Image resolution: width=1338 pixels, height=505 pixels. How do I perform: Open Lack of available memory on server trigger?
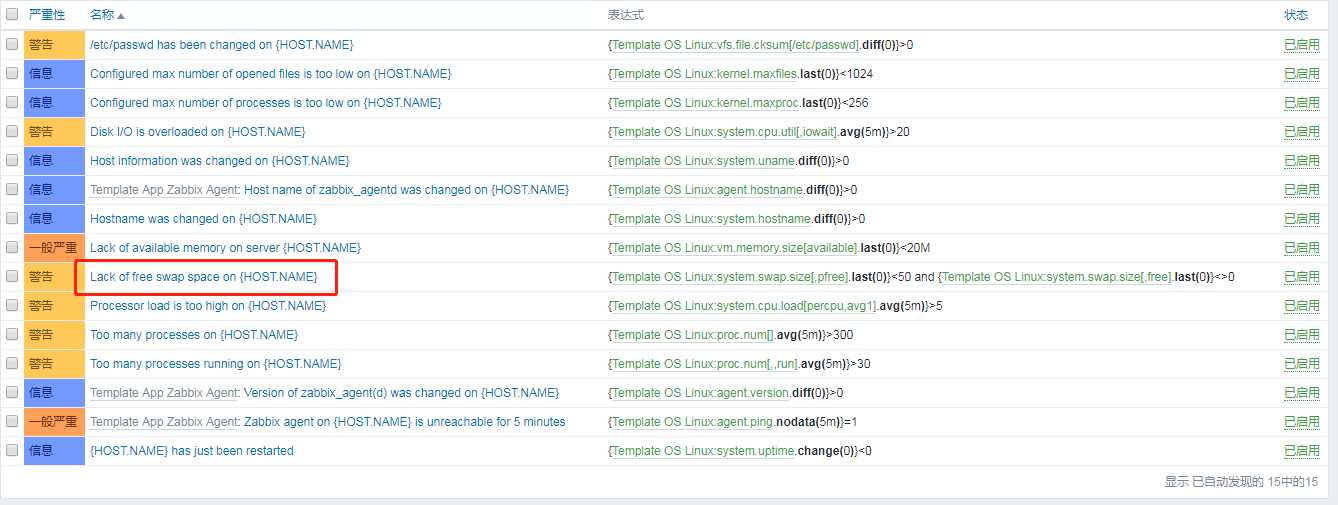(225, 247)
